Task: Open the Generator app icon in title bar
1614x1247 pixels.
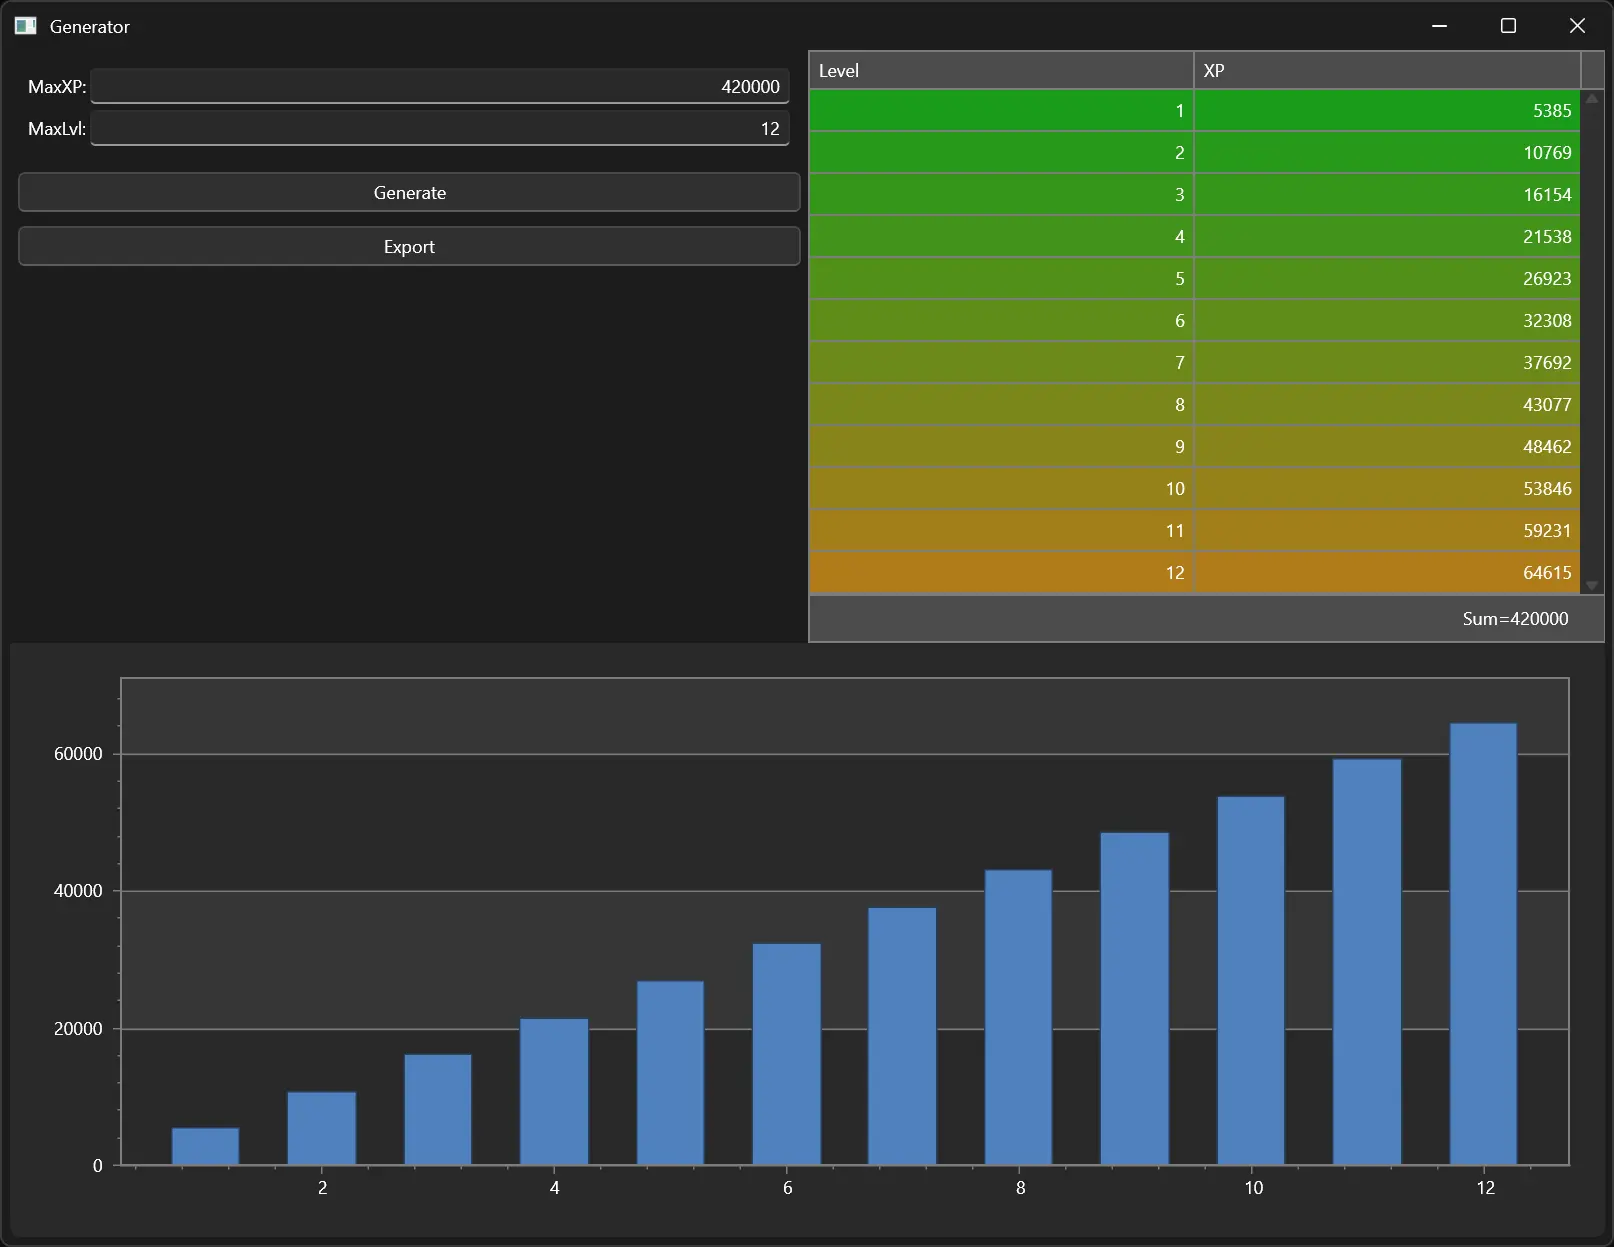Action: (x=26, y=26)
